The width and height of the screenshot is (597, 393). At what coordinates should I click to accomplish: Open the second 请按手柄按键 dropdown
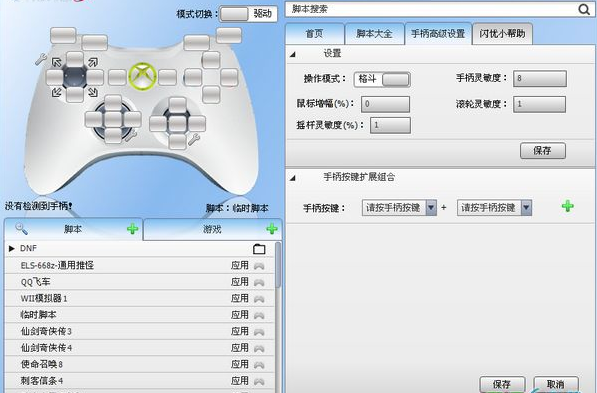[x=494, y=208]
